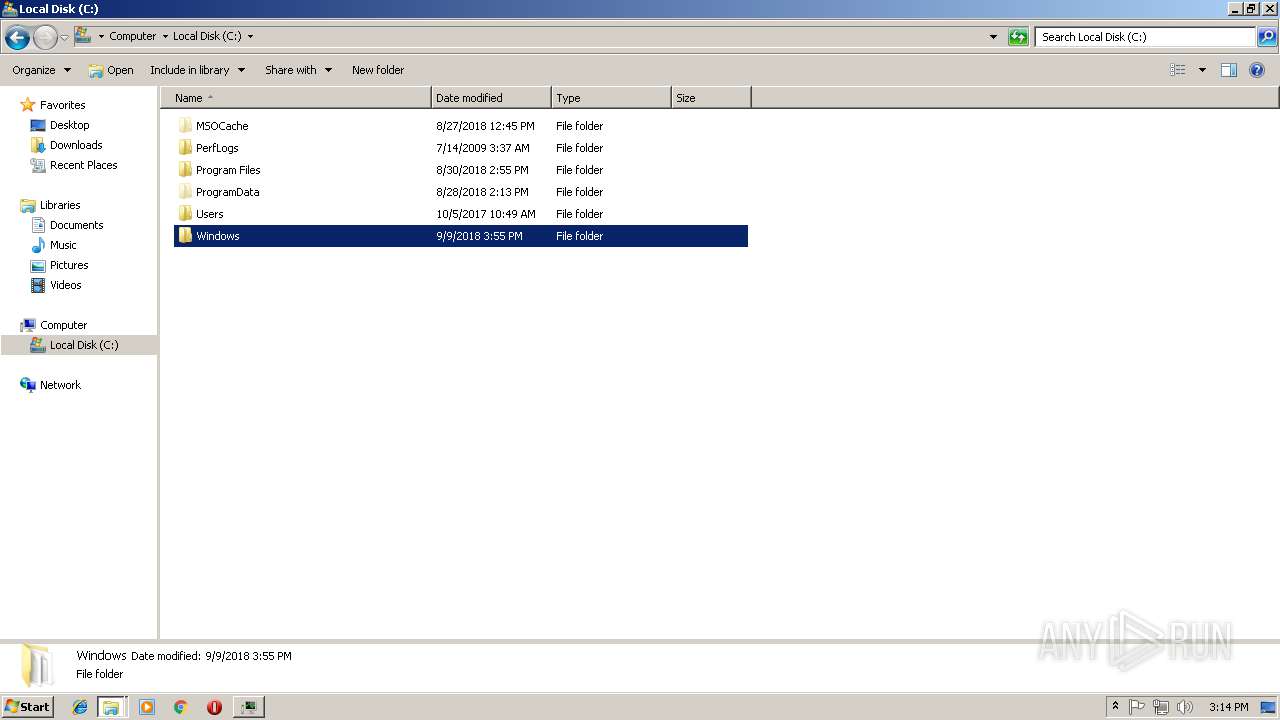The width and height of the screenshot is (1280, 720).
Task: Show hidden tray icons arrow
Action: point(1115,707)
